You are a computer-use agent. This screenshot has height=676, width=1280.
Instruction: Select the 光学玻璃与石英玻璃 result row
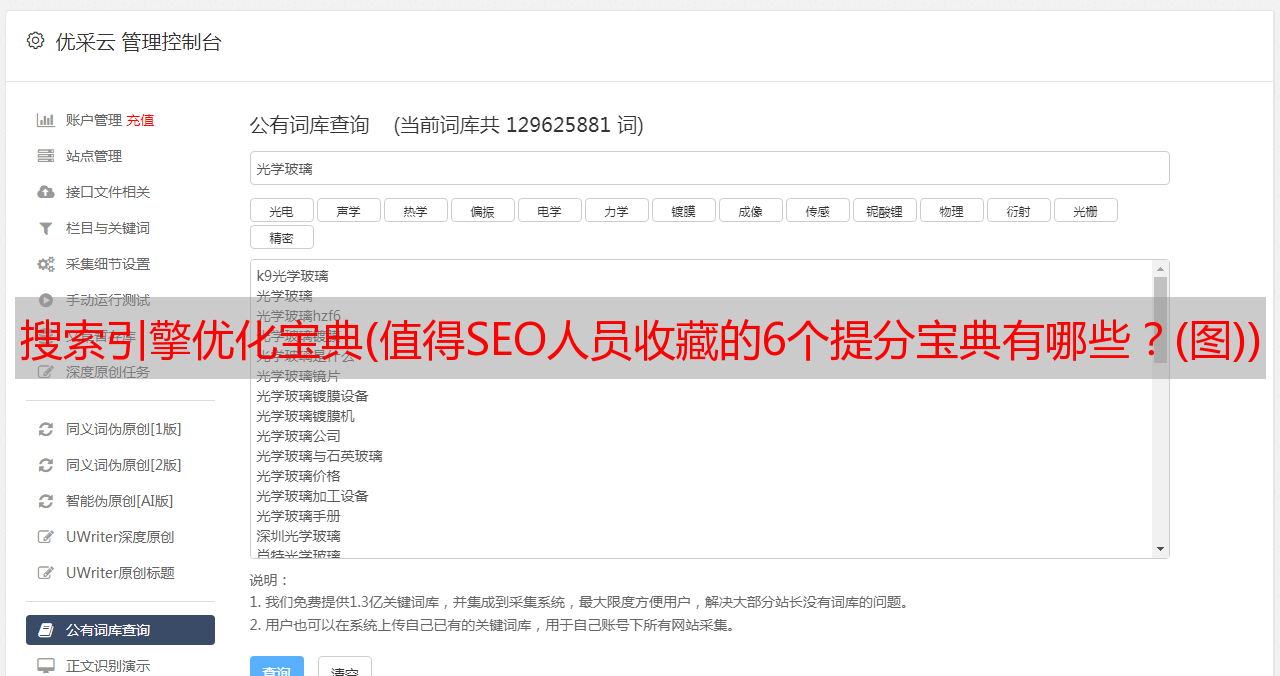pyautogui.click(x=319, y=456)
